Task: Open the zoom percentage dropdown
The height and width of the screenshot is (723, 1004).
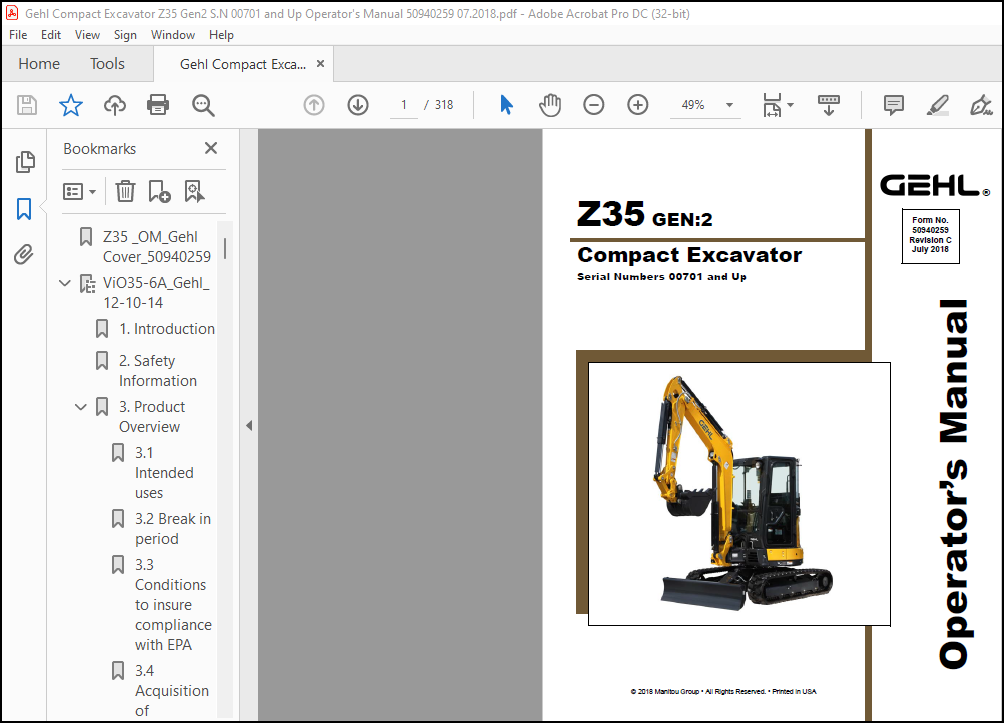Action: point(729,105)
